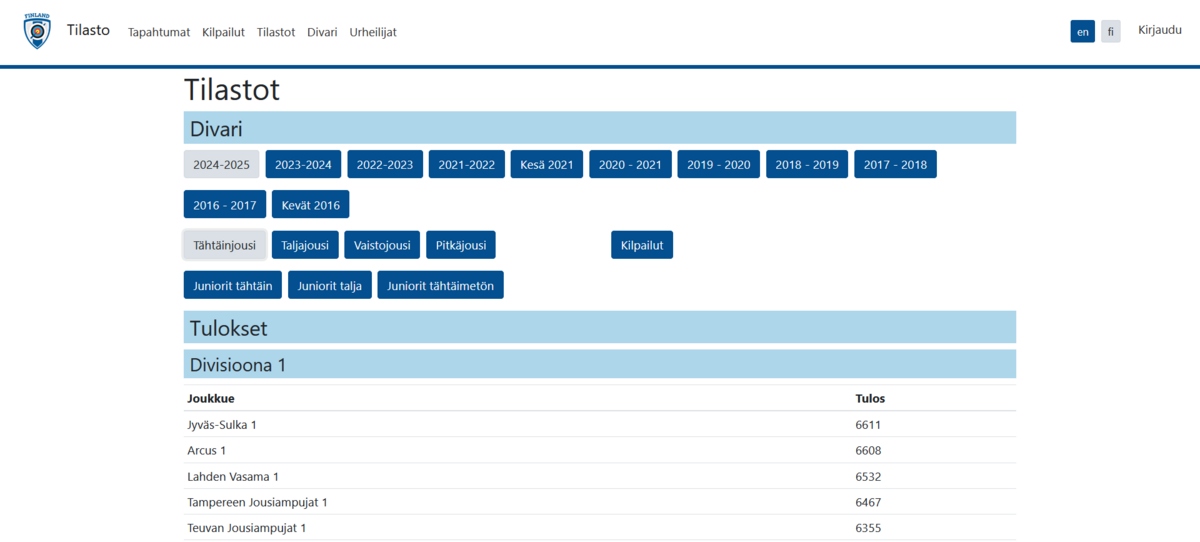Show the 2017 - 2018 season
This screenshot has height=542, width=1200.
click(895, 164)
